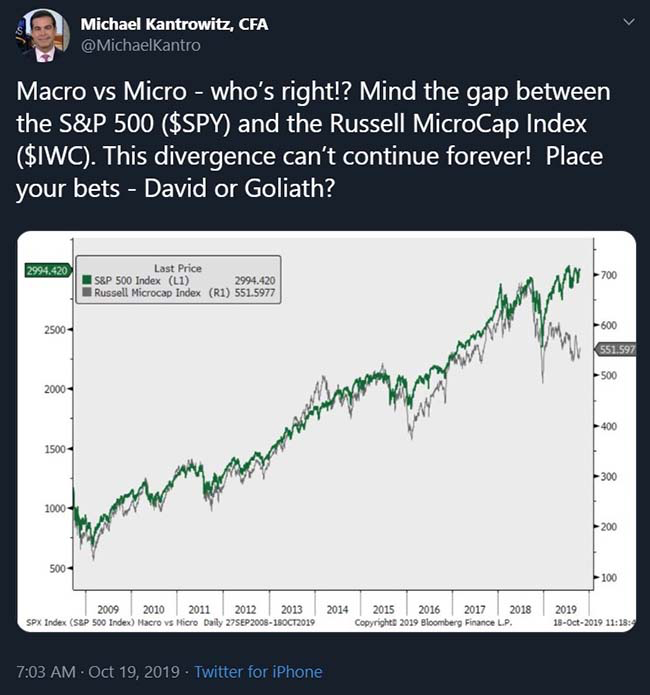This screenshot has width=650, height=695.
Task: Click the tweet timestamp 7:03 AM Oct 19, 2019
Action: coord(98,672)
